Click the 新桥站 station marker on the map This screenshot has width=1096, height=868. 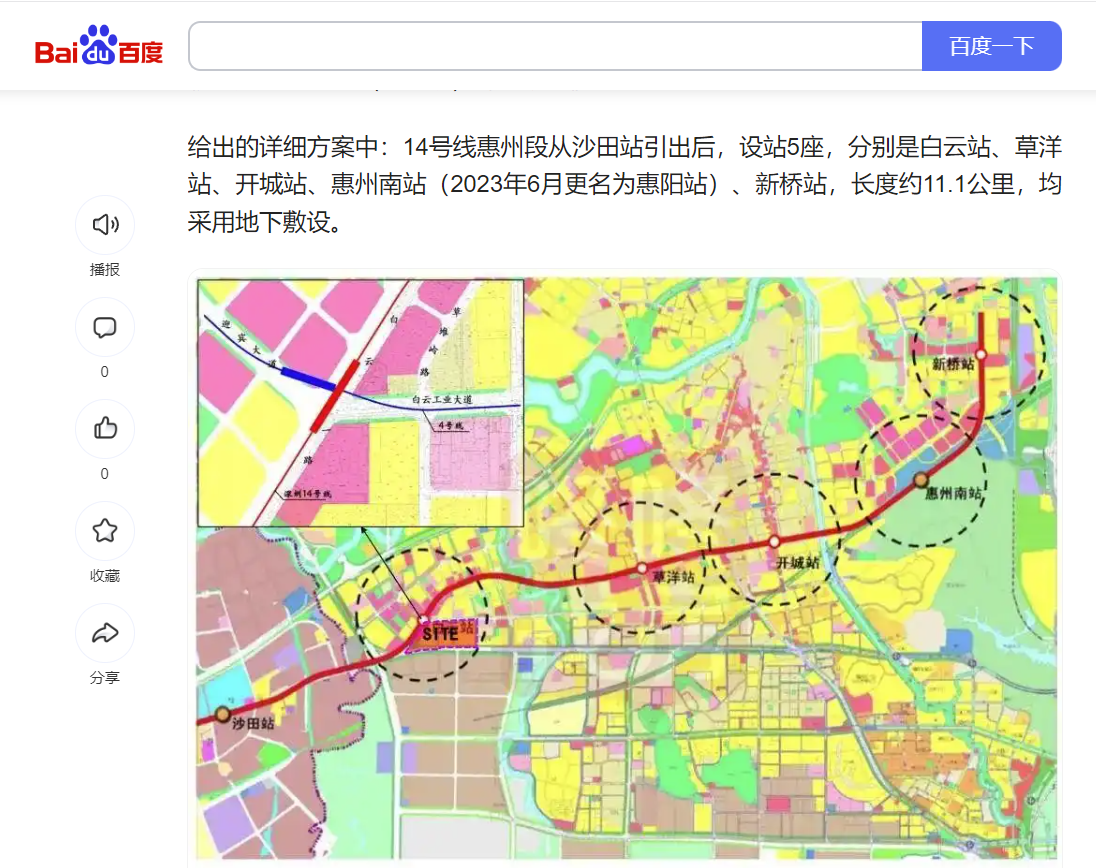point(981,354)
